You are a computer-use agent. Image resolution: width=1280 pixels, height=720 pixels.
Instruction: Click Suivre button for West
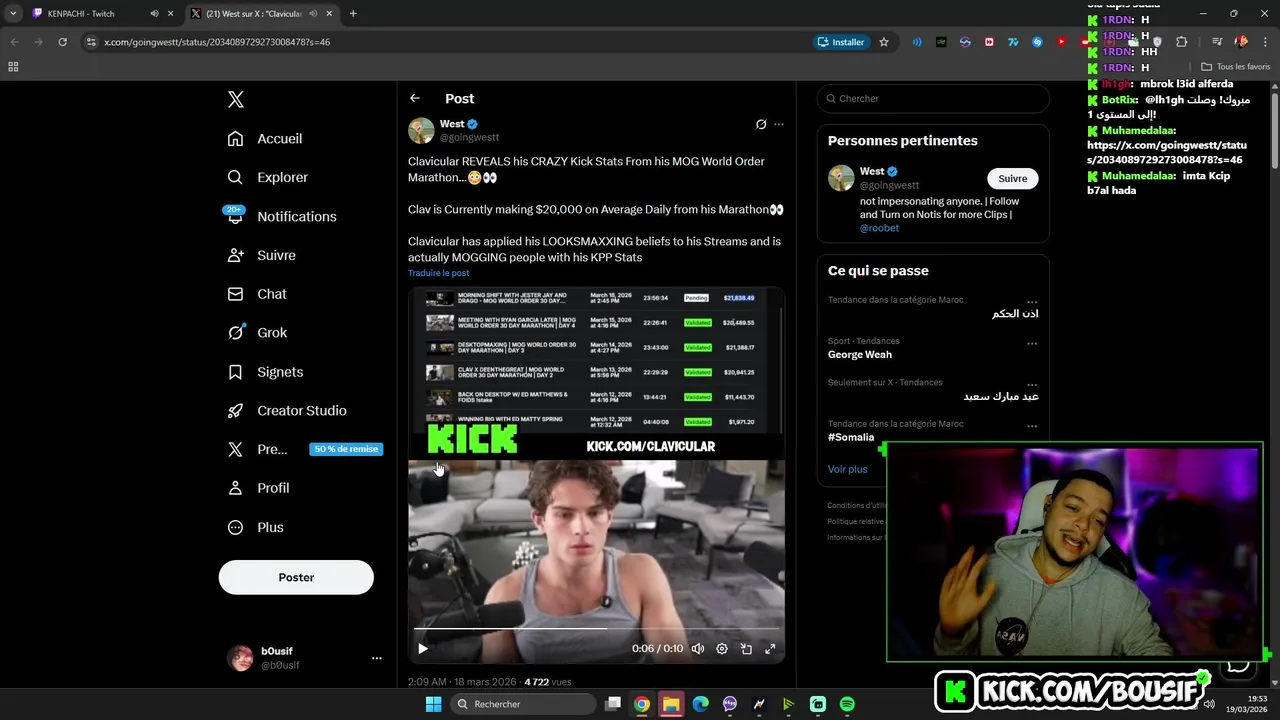pyautogui.click(x=1013, y=178)
